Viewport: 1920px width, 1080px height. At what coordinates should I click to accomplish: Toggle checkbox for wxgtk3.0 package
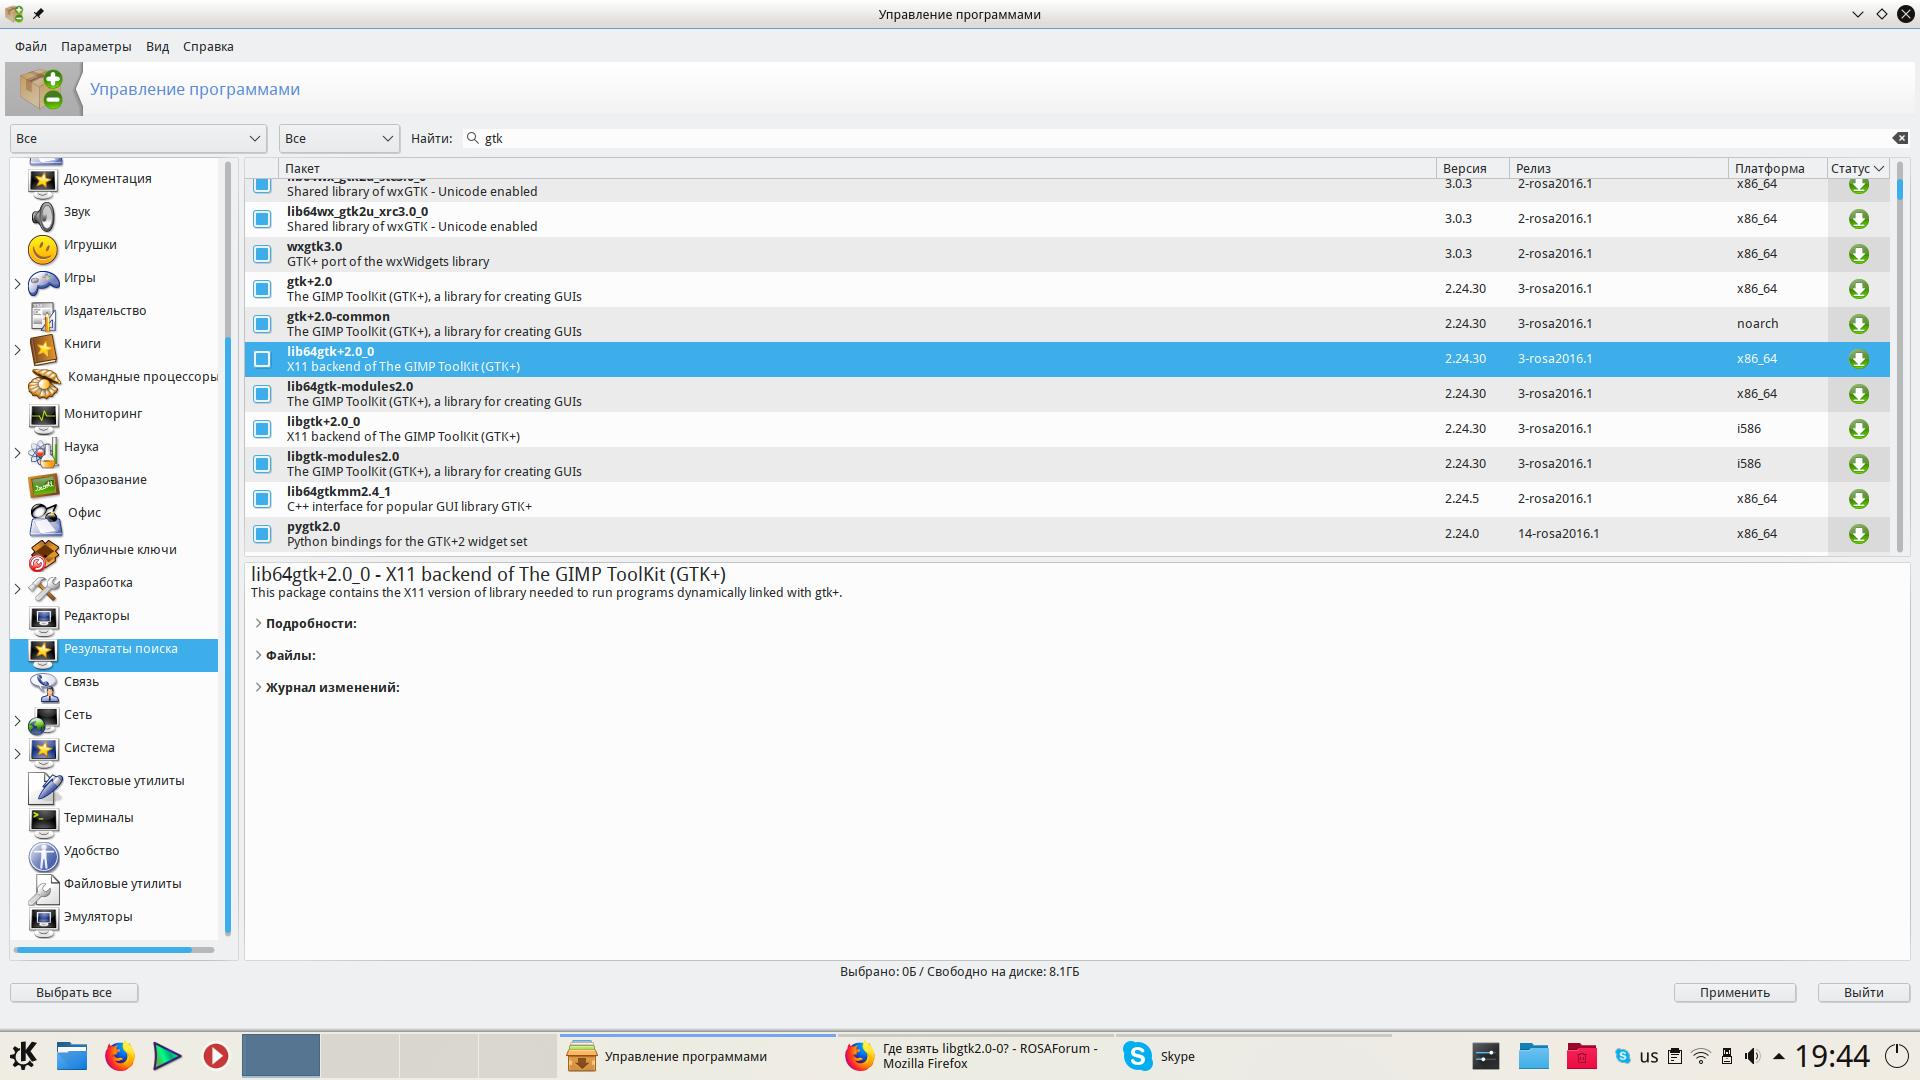coord(262,254)
